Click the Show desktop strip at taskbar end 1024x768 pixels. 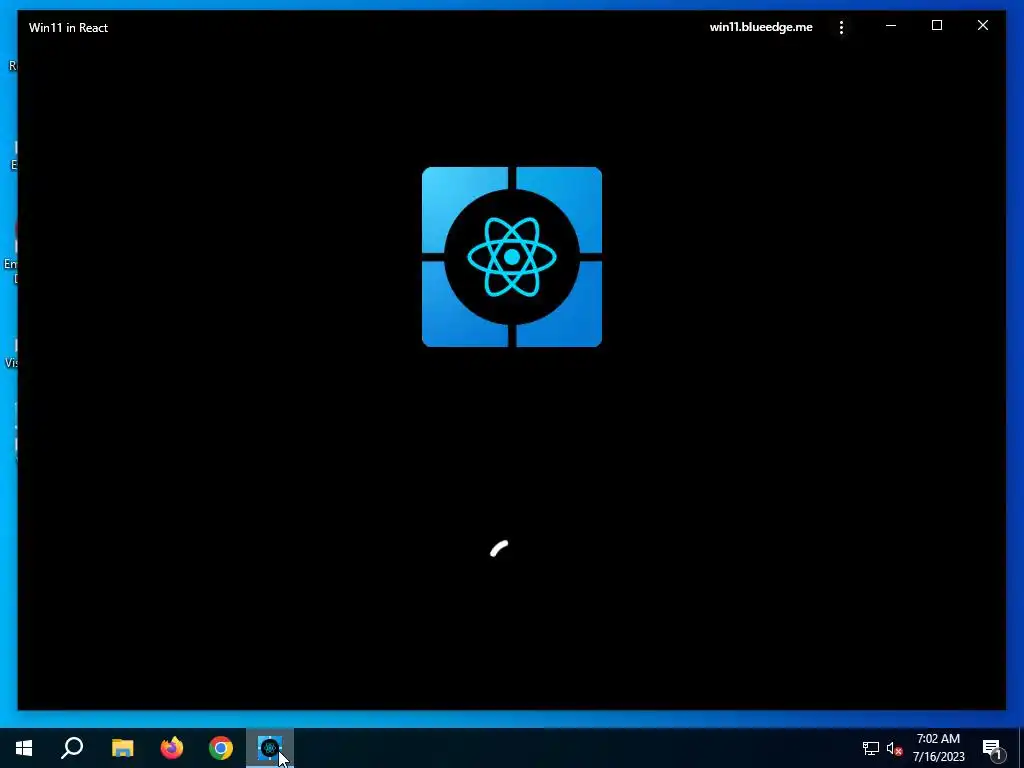click(1021, 748)
